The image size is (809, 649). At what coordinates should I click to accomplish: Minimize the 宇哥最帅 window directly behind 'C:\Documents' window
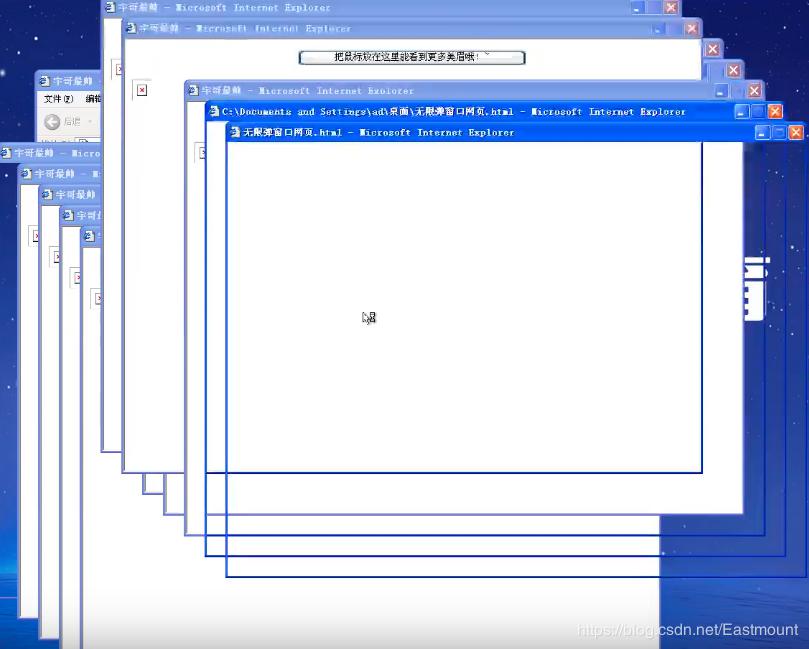click(721, 91)
